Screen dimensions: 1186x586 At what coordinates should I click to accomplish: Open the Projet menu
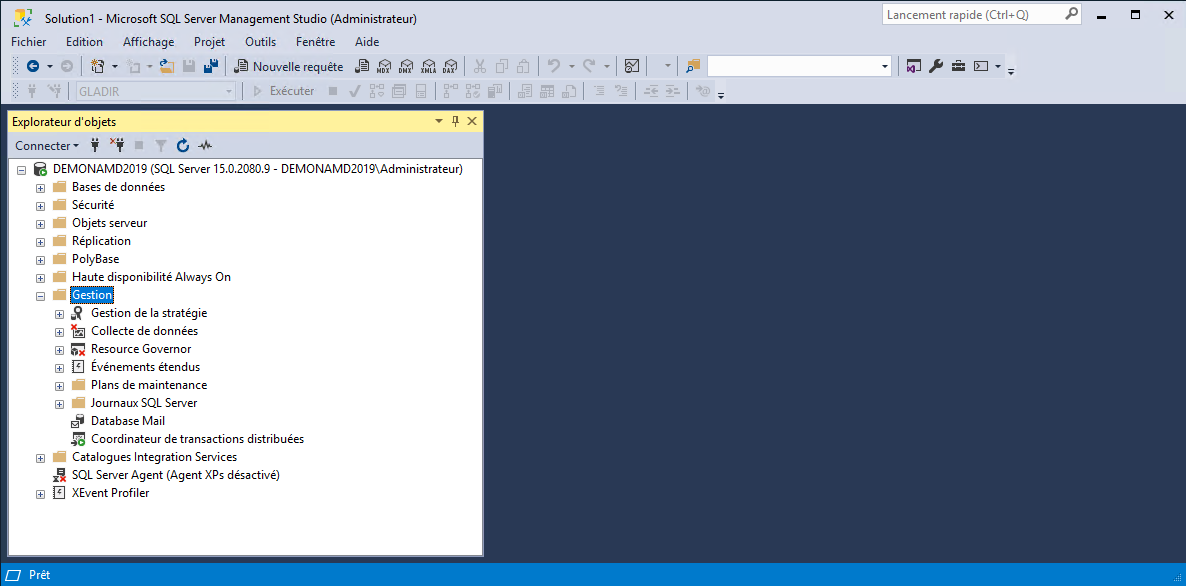(x=210, y=42)
